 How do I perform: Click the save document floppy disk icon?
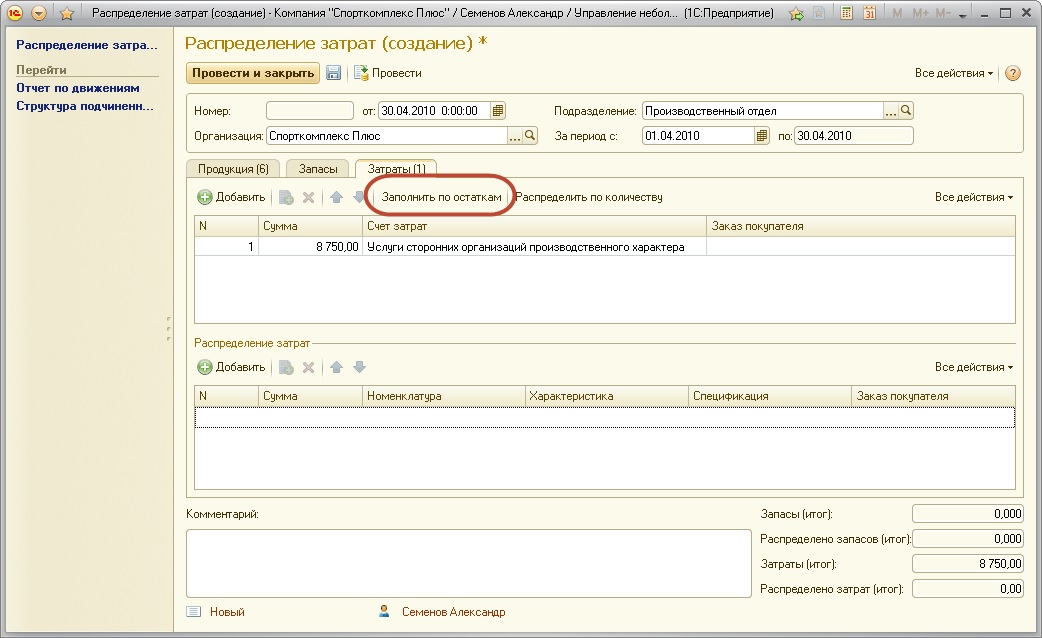point(334,73)
